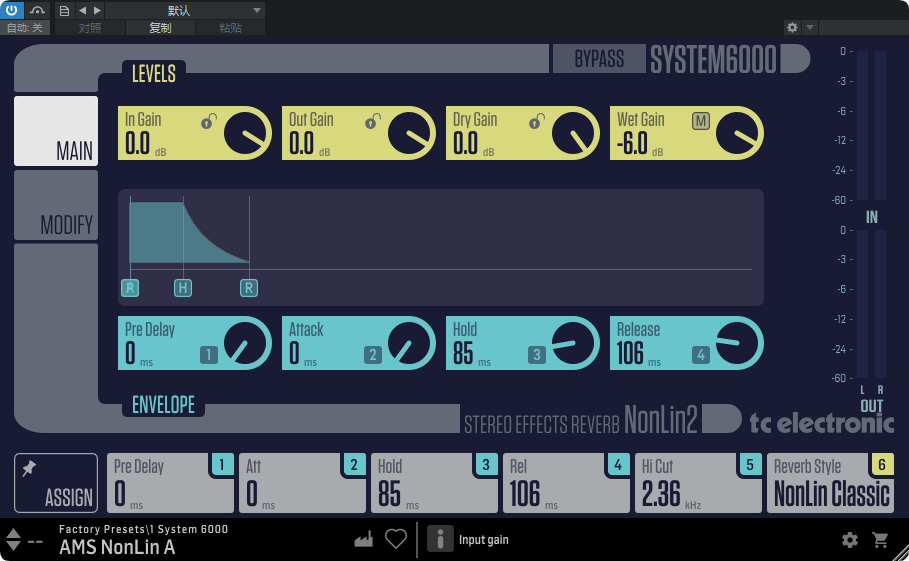Click the Attack knob
The width and height of the screenshot is (909, 561).
(x=409, y=343)
